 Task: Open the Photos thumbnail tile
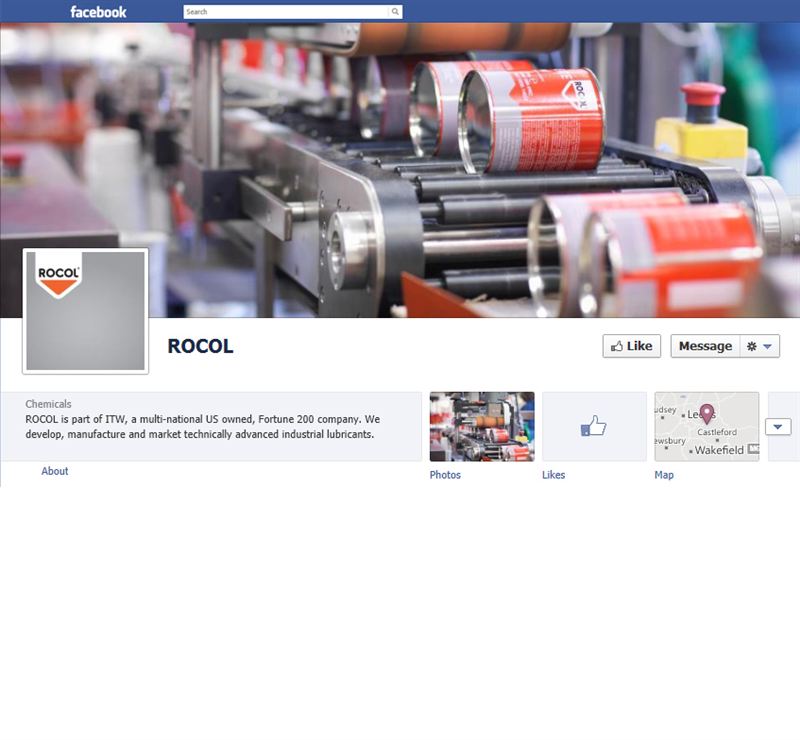click(x=482, y=426)
